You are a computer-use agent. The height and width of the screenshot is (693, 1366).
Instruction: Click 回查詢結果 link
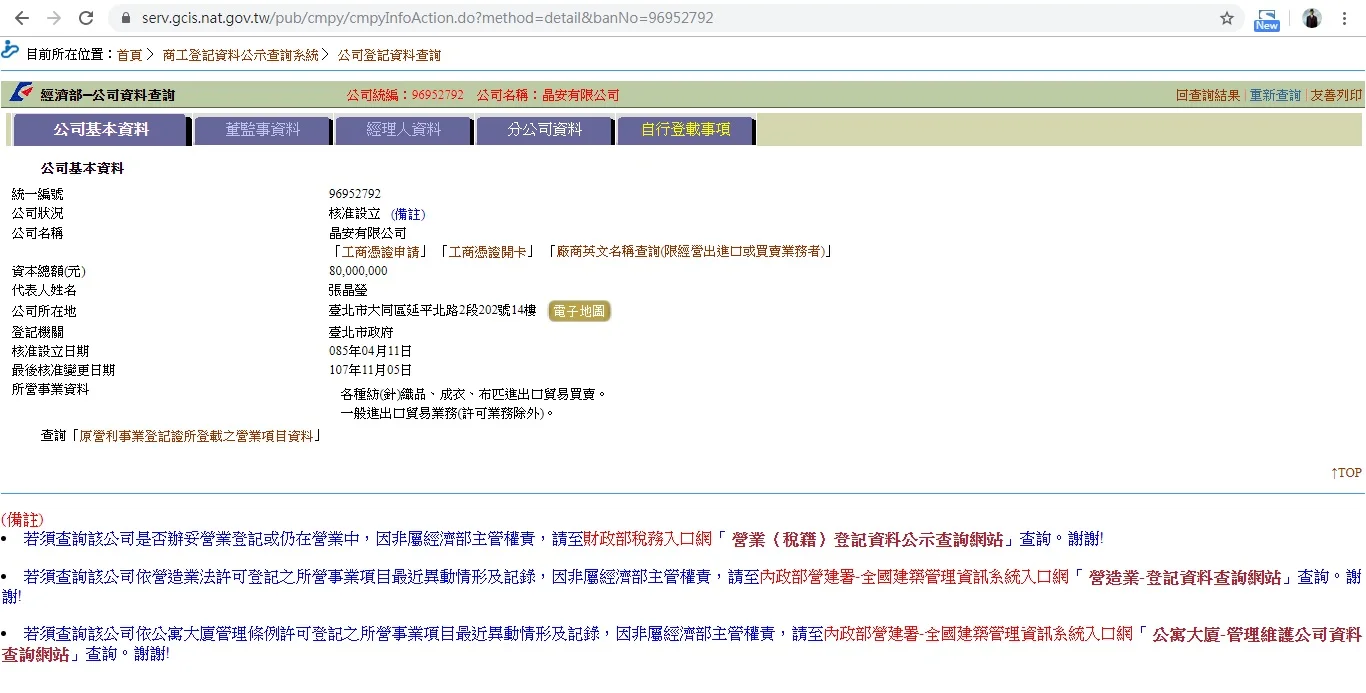[x=1207, y=95]
